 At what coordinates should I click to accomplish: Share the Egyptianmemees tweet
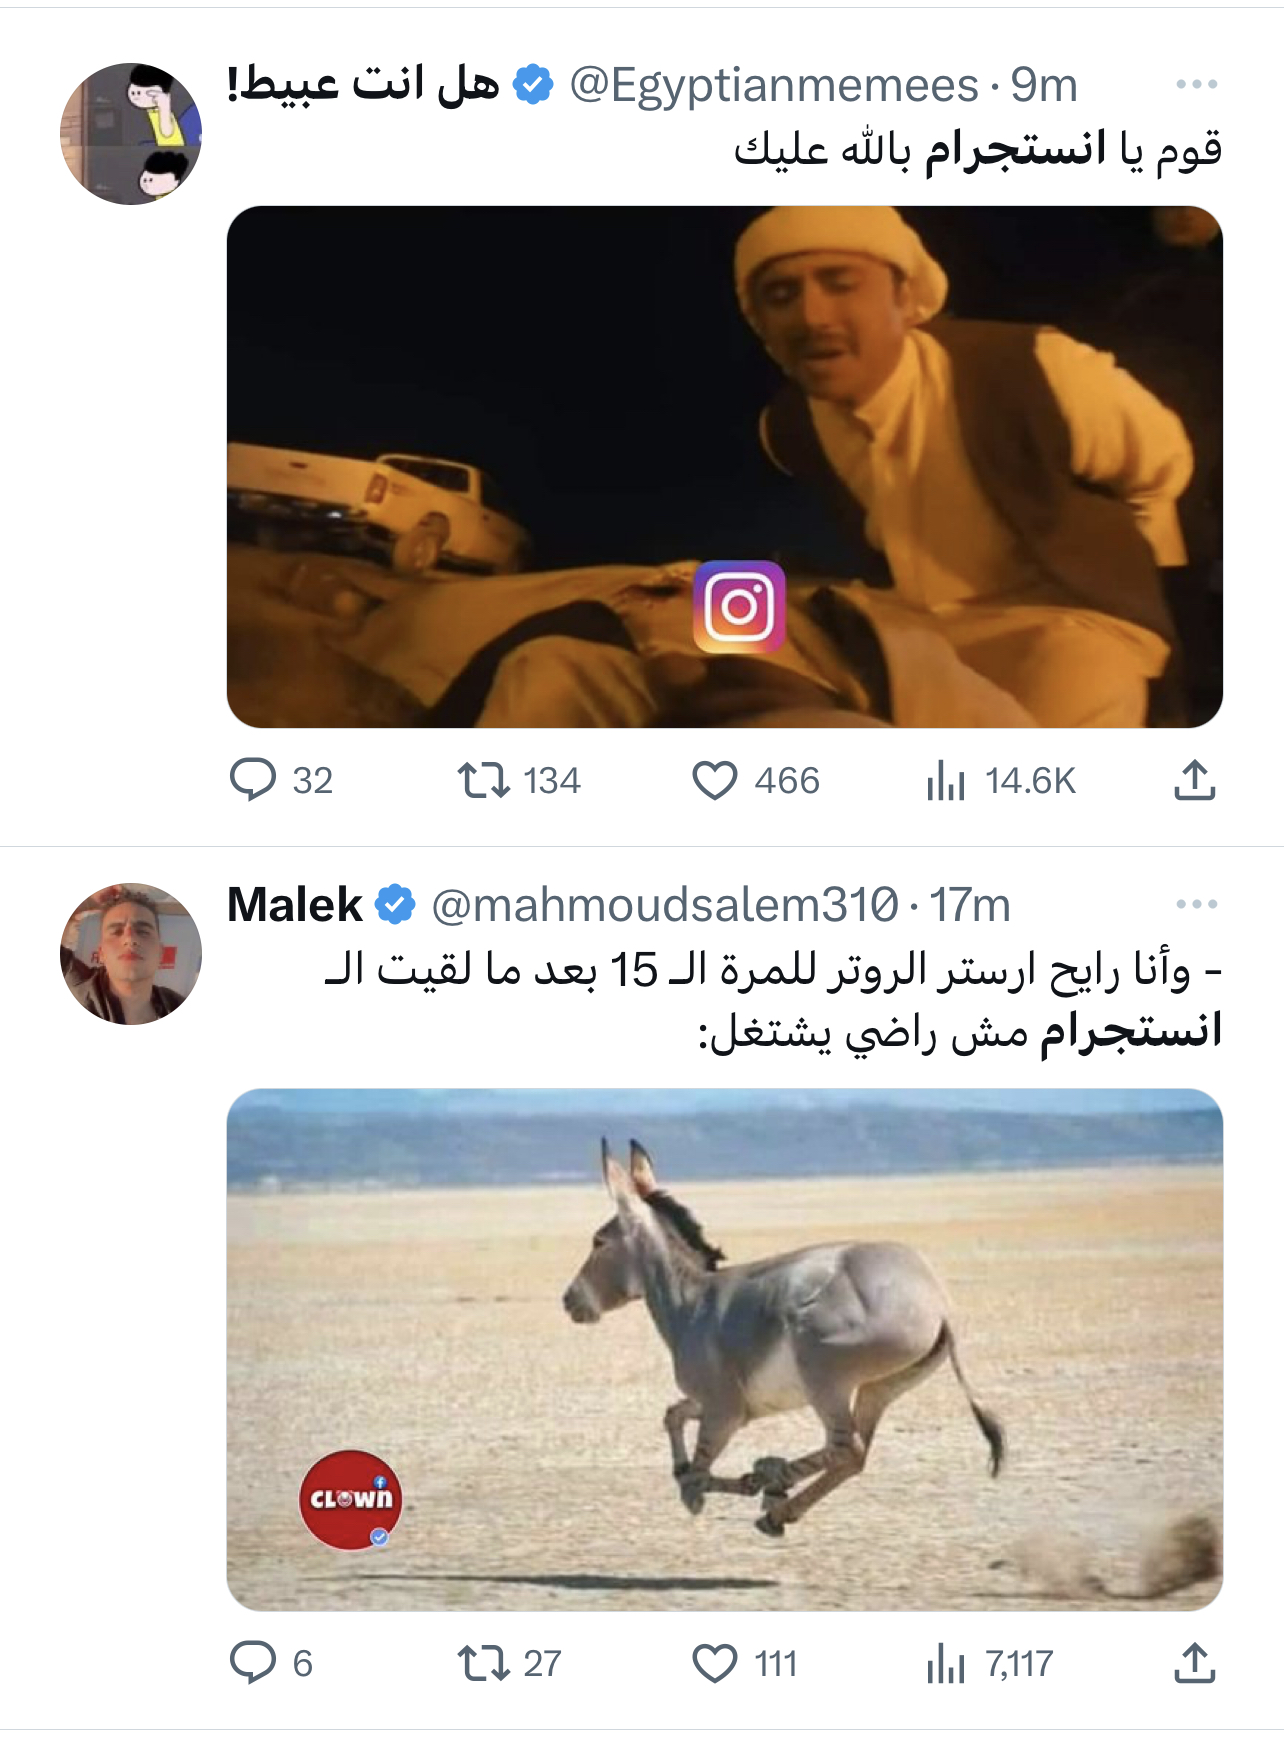pos(1194,780)
